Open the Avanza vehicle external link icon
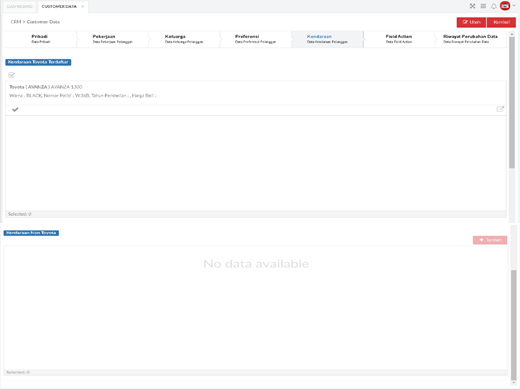The image size is (520, 389). pyautogui.click(x=500, y=109)
